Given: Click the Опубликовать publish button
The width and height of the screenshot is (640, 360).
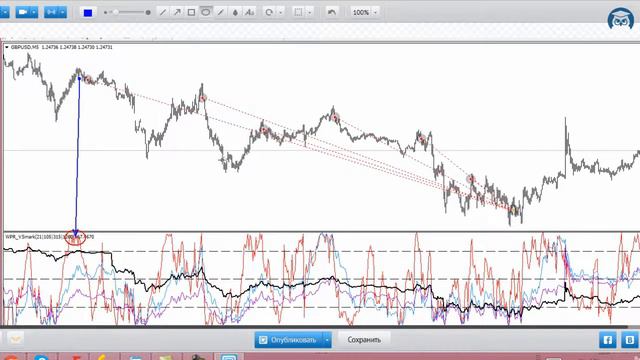Looking at the screenshot, I should pos(289,340).
